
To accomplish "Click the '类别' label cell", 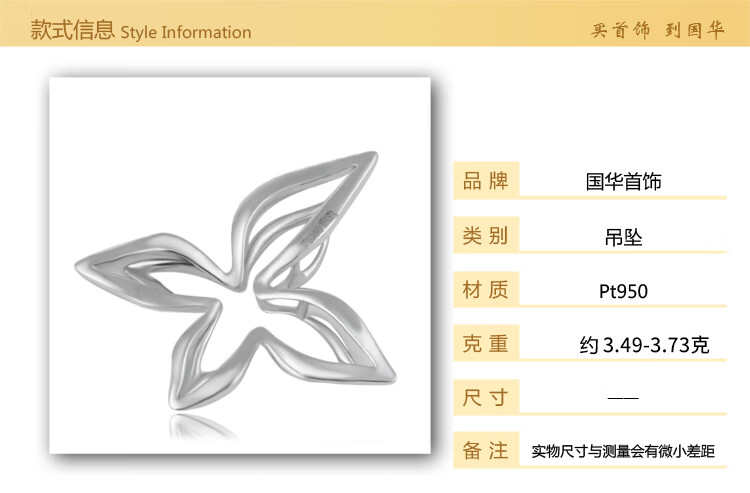I will (486, 235).
